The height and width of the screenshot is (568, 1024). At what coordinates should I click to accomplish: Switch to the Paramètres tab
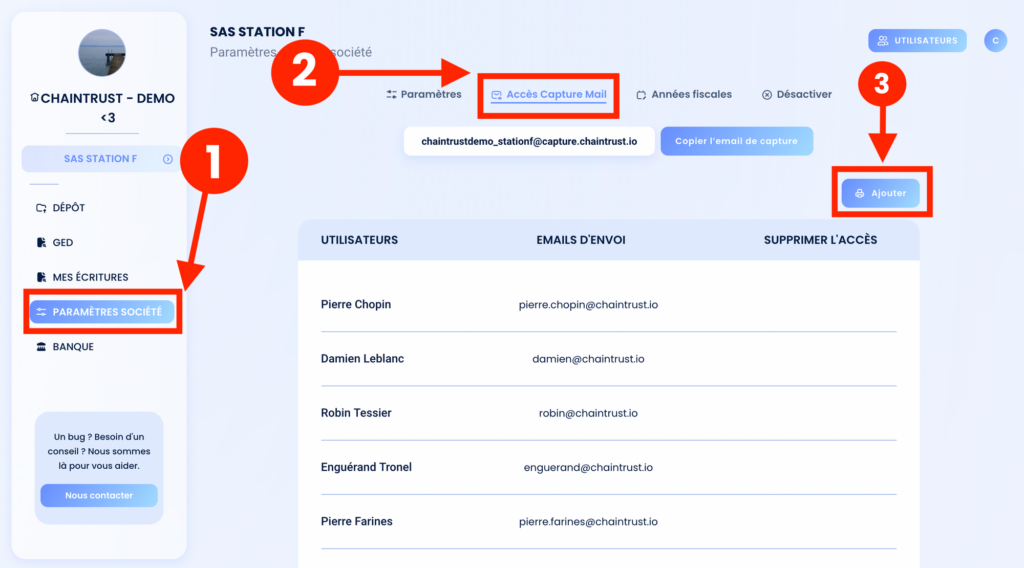pyautogui.click(x=424, y=94)
